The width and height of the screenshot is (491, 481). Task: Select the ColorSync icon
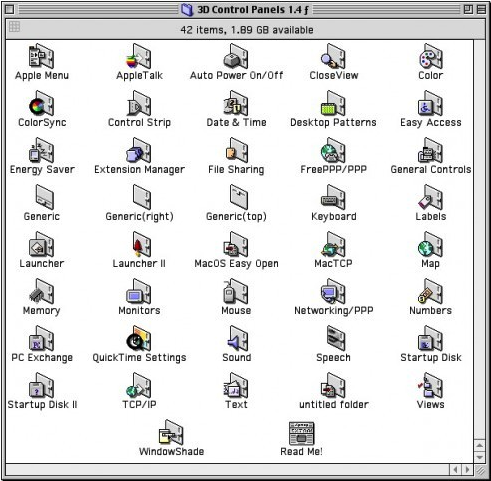[x=41, y=103]
